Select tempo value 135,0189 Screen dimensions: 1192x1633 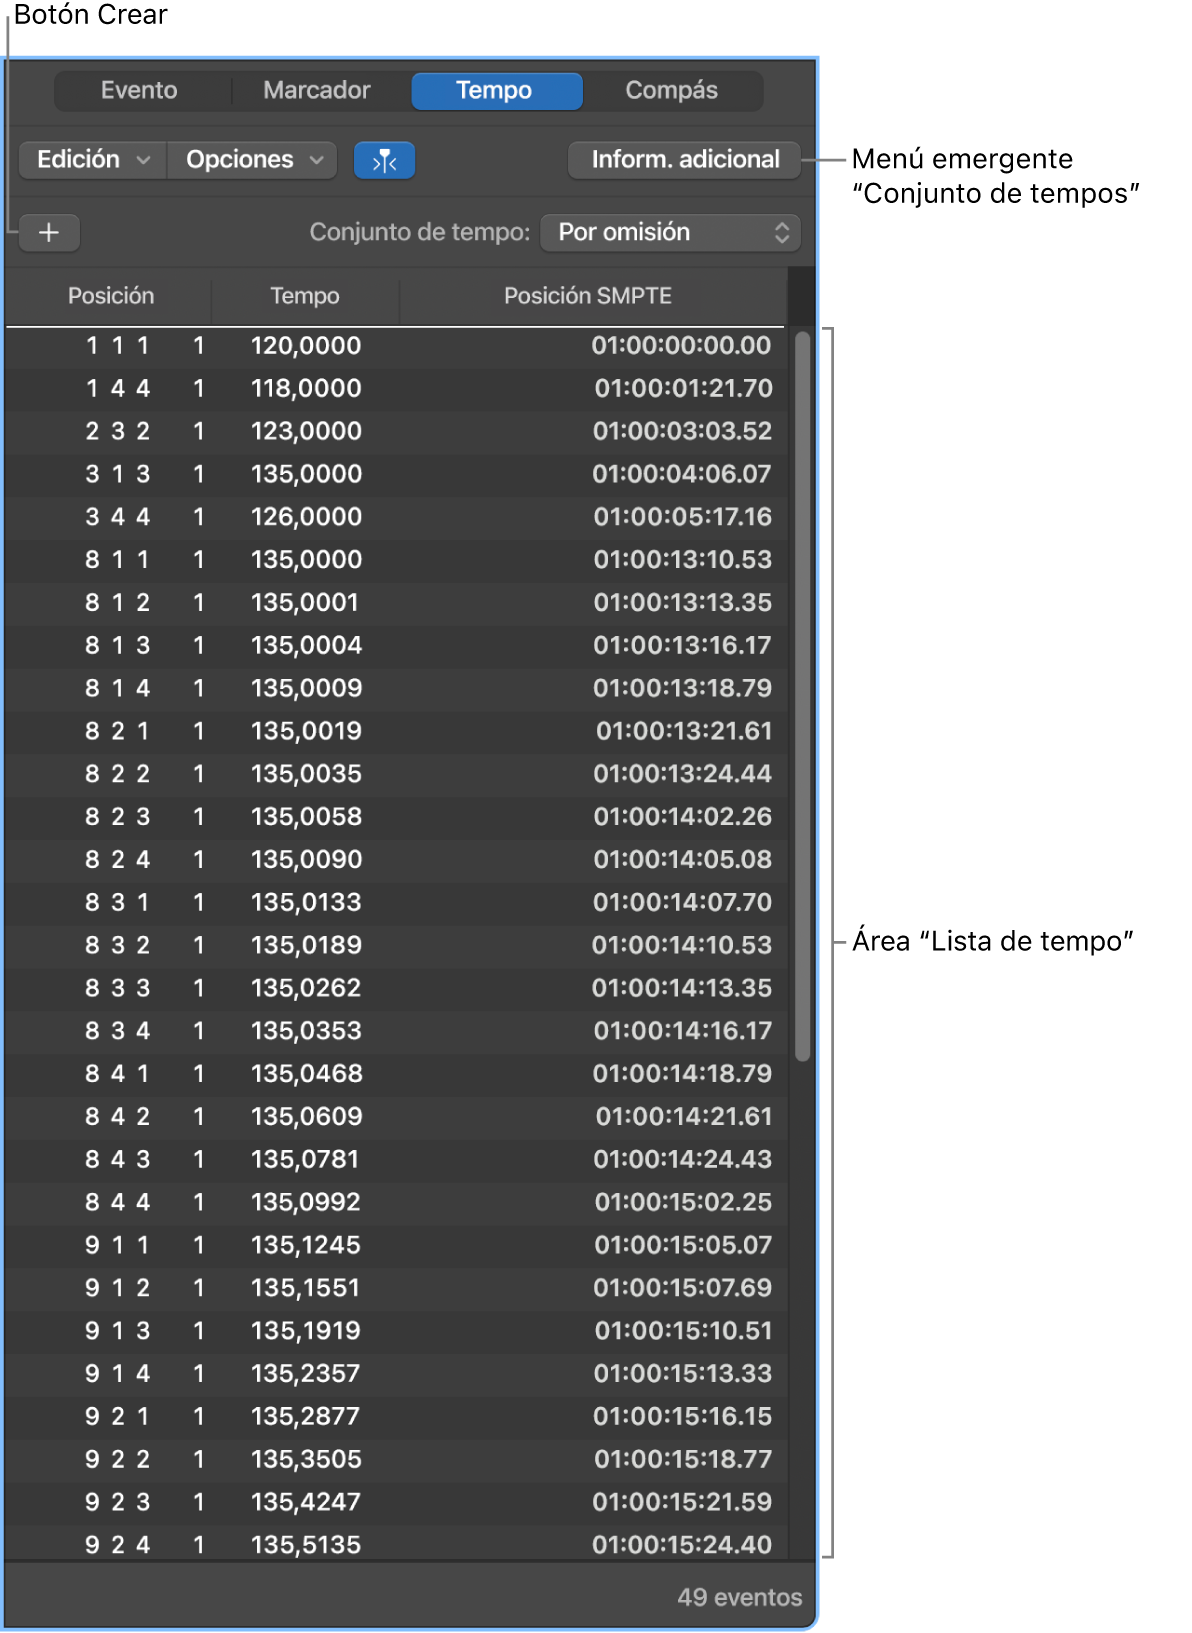click(x=306, y=945)
